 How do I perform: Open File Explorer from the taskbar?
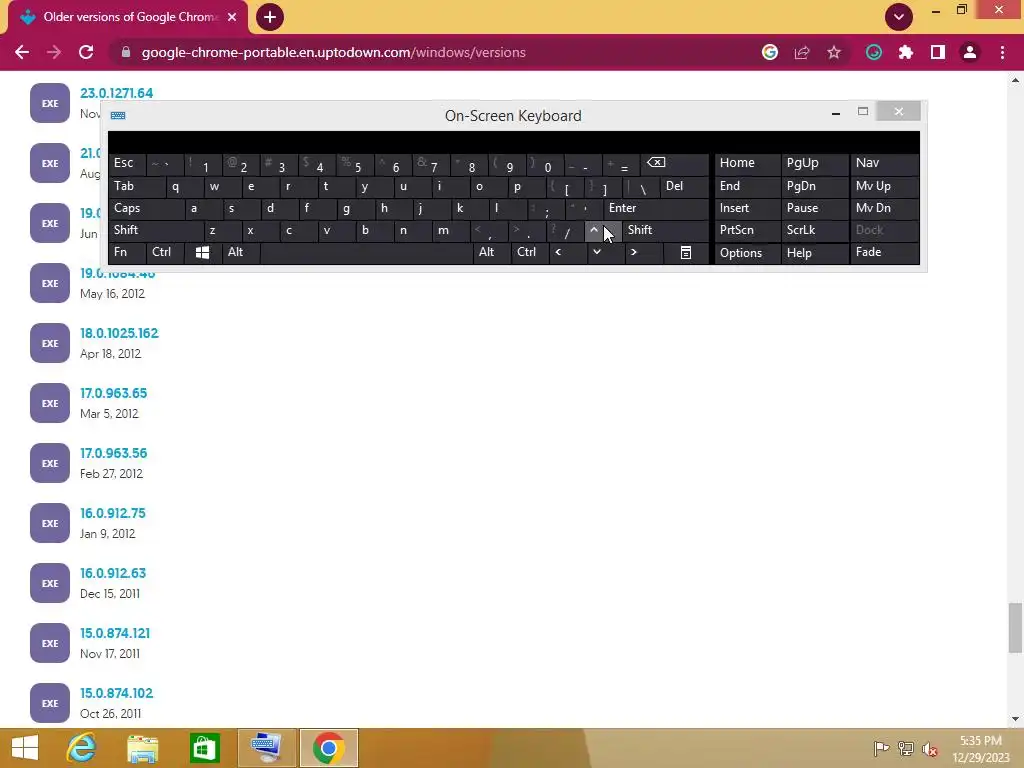pyautogui.click(x=142, y=748)
